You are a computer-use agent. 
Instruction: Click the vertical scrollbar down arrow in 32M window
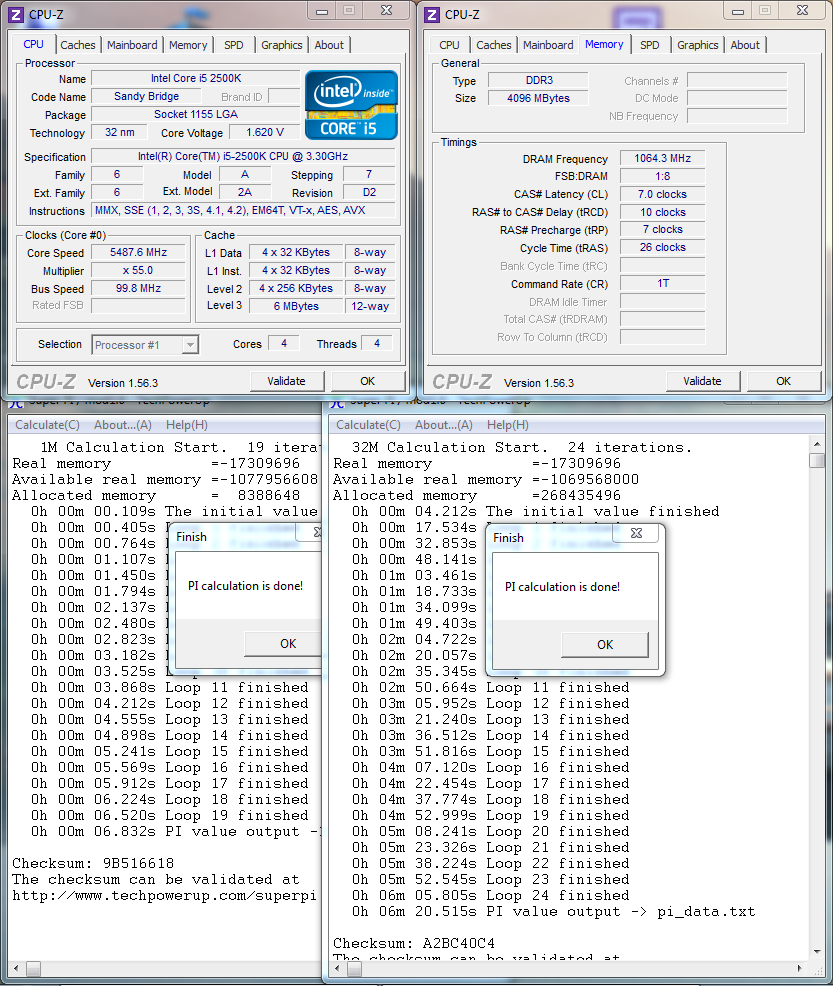817,951
